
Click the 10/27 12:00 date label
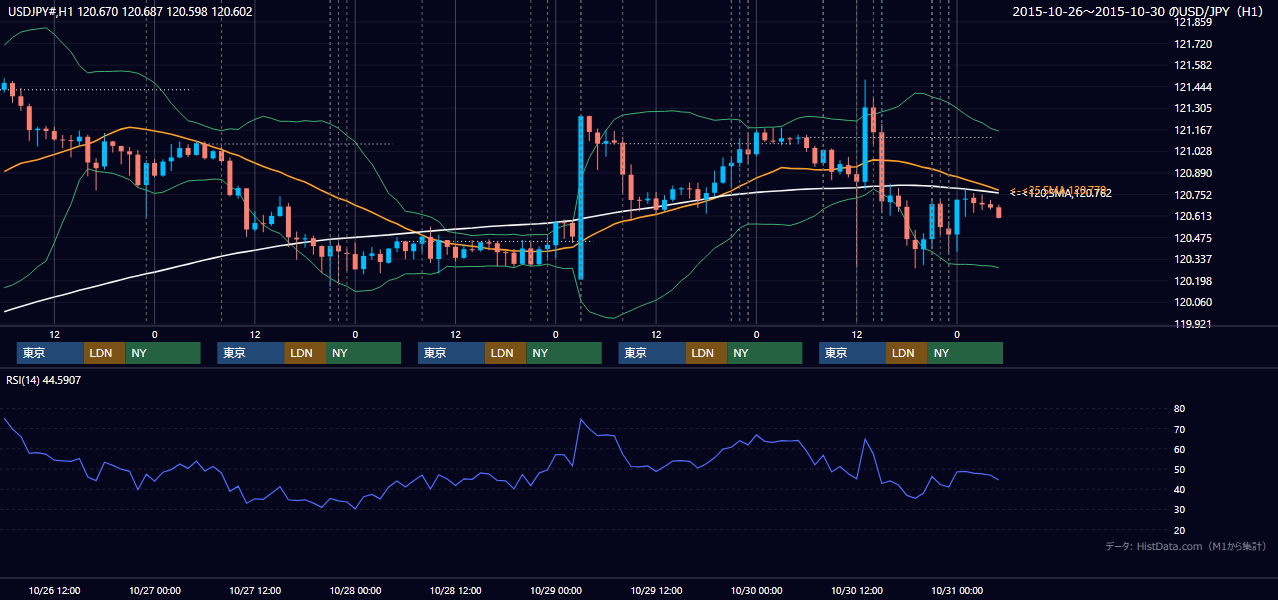pos(255,590)
